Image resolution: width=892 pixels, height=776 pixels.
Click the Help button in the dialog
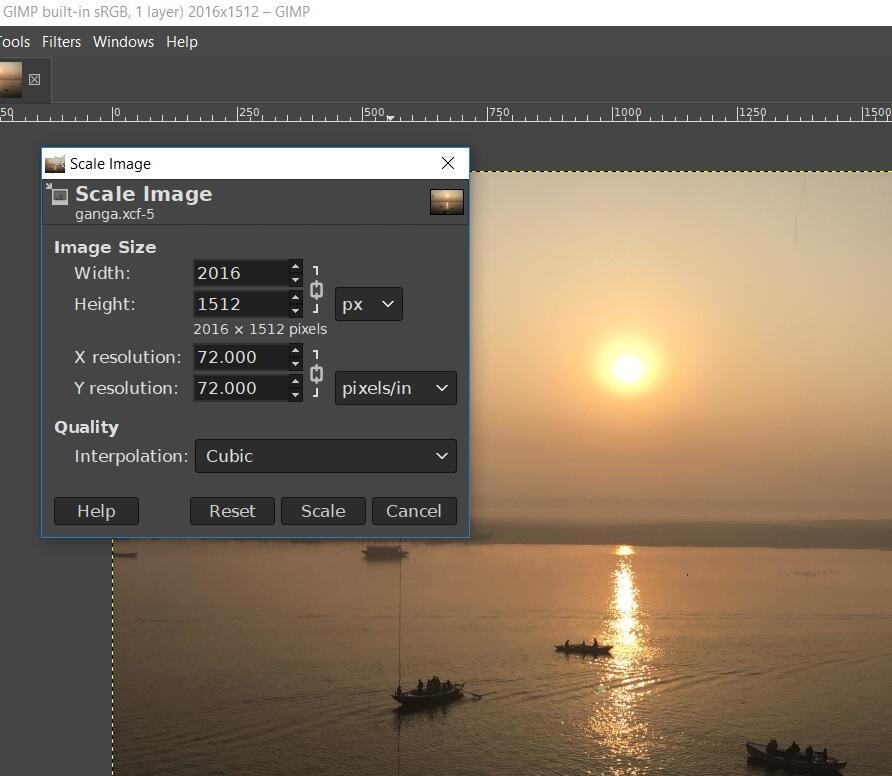96,511
